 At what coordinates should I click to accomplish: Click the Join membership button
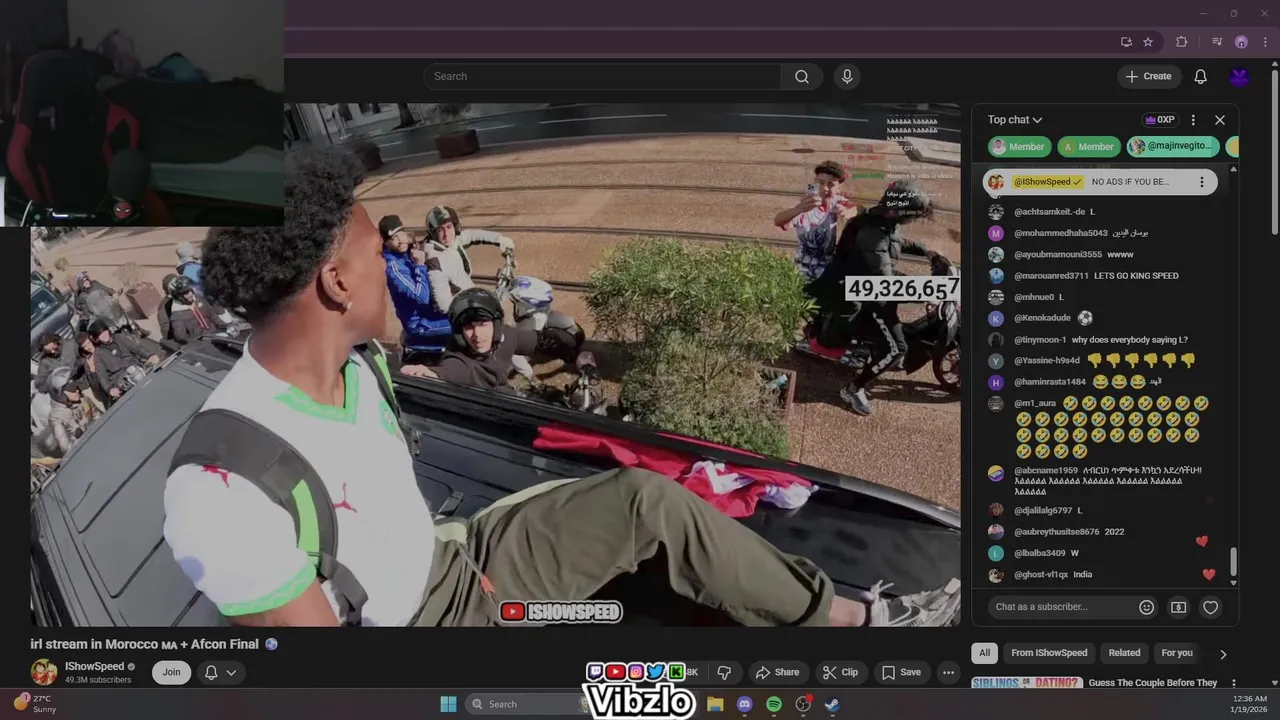click(172, 672)
